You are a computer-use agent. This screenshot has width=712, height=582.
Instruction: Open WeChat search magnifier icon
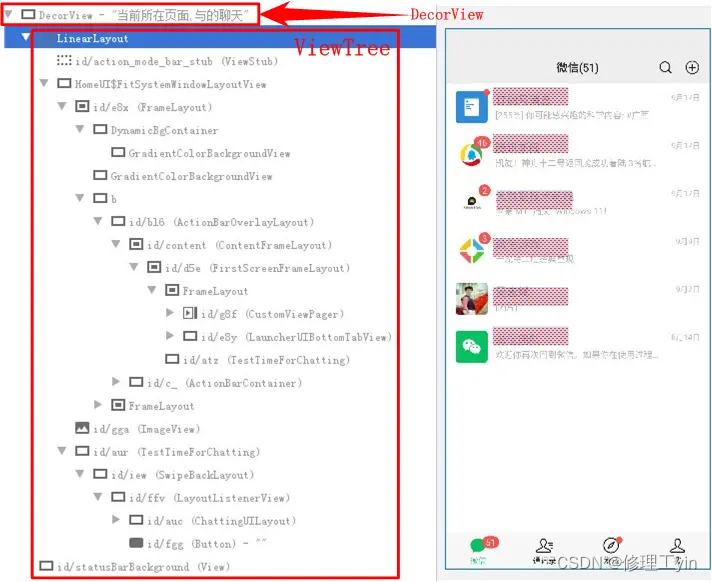(665, 68)
